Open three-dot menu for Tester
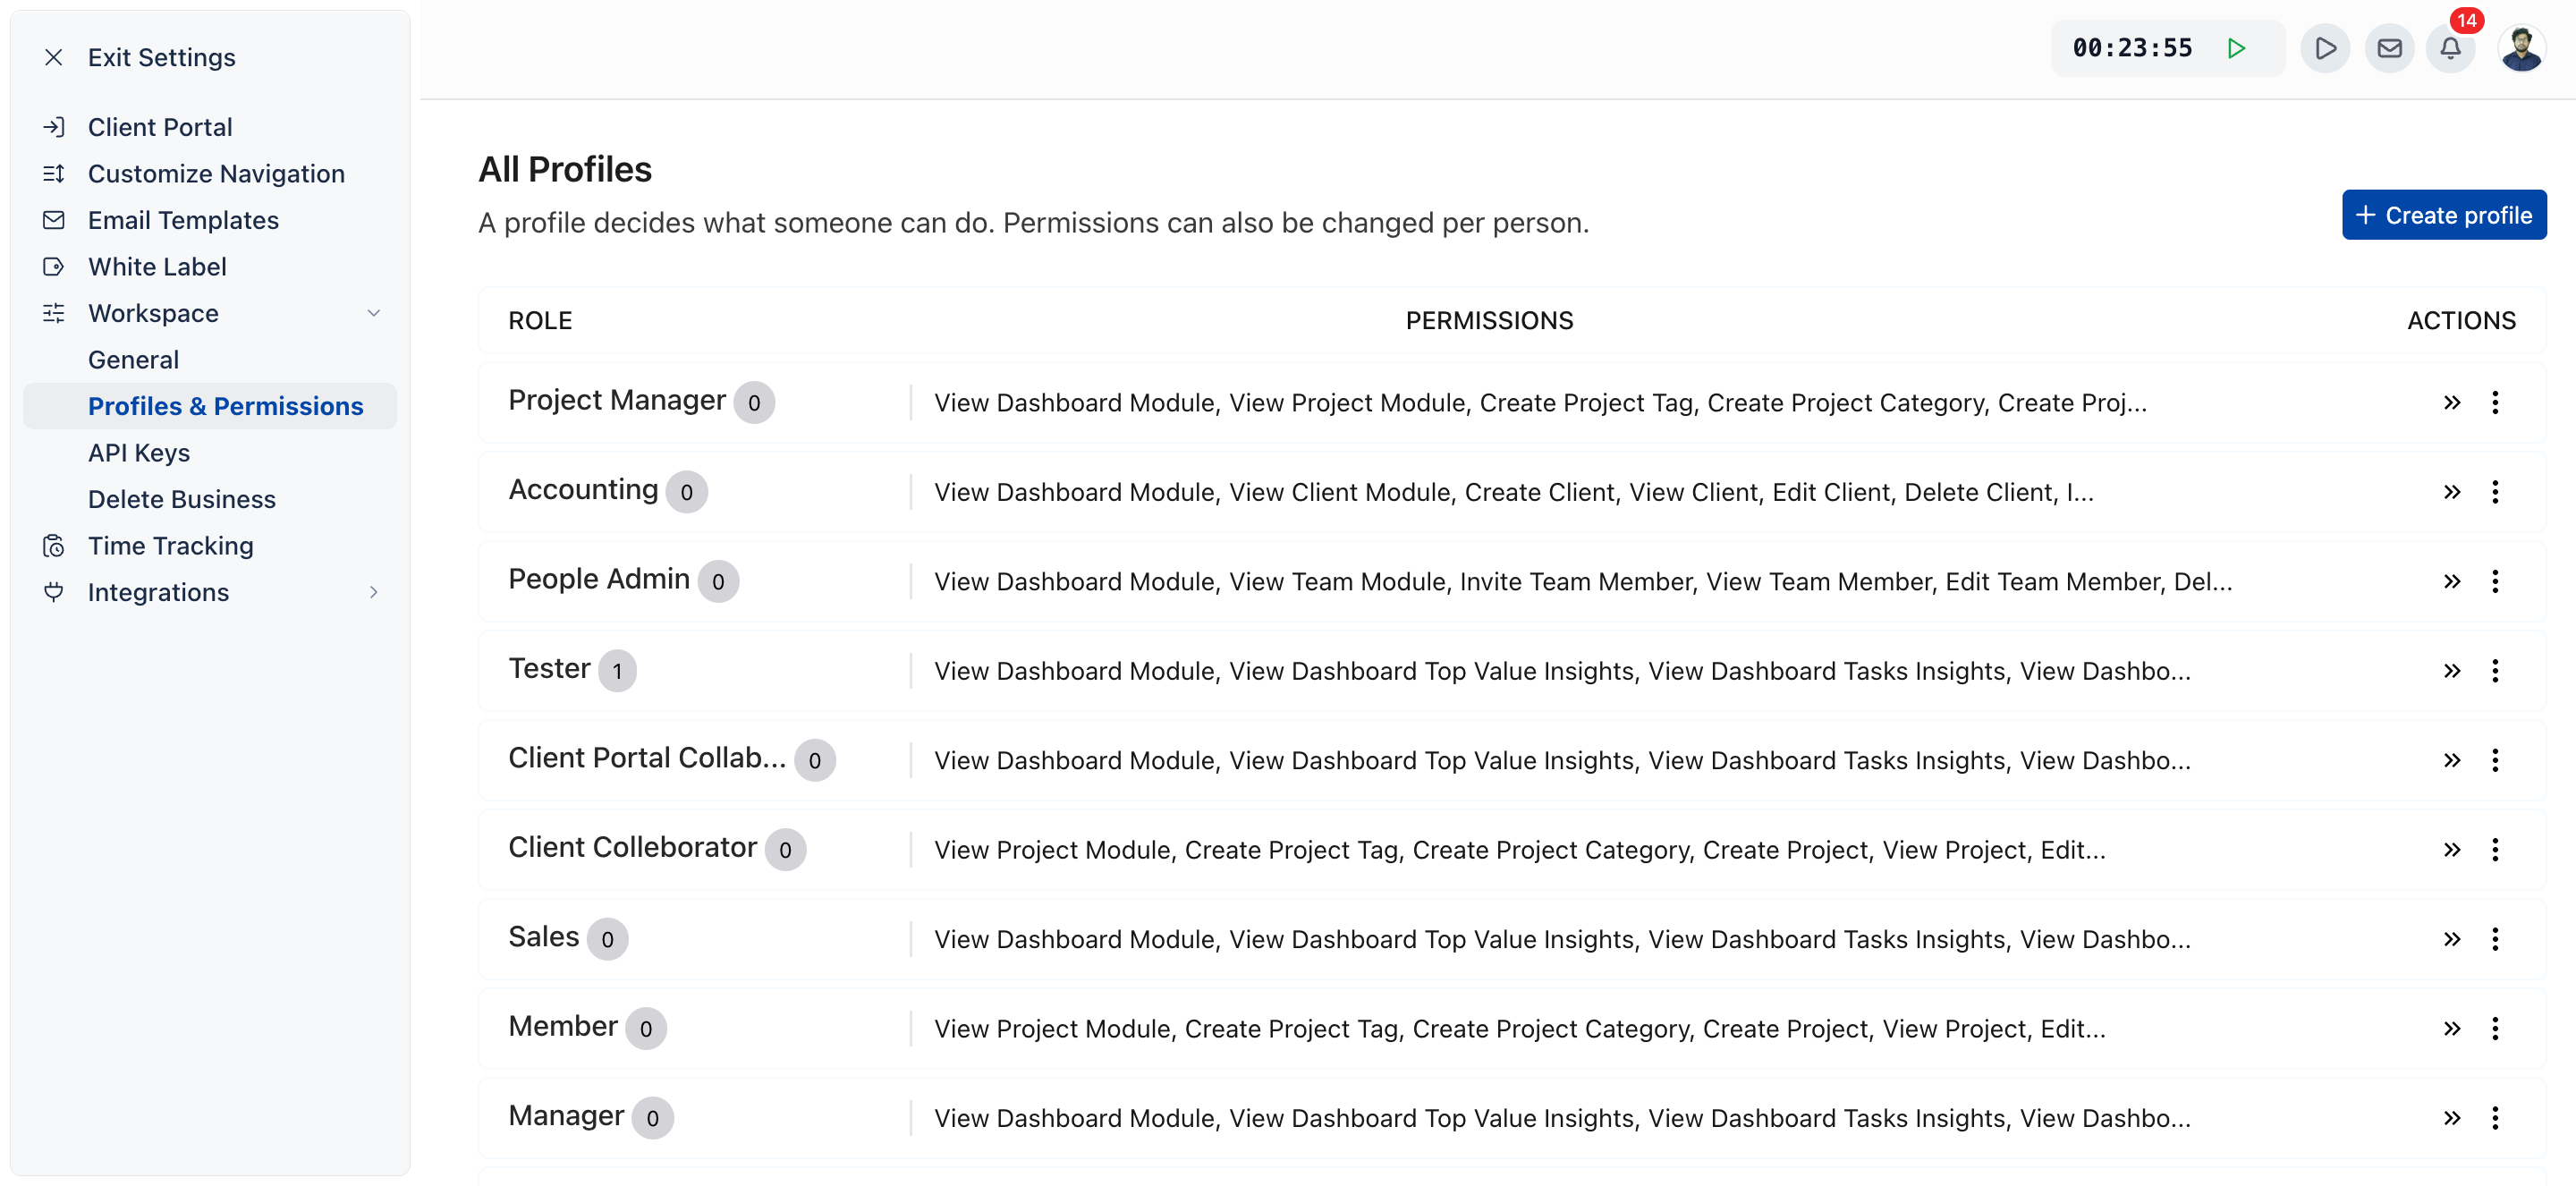 [x=2494, y=670]
